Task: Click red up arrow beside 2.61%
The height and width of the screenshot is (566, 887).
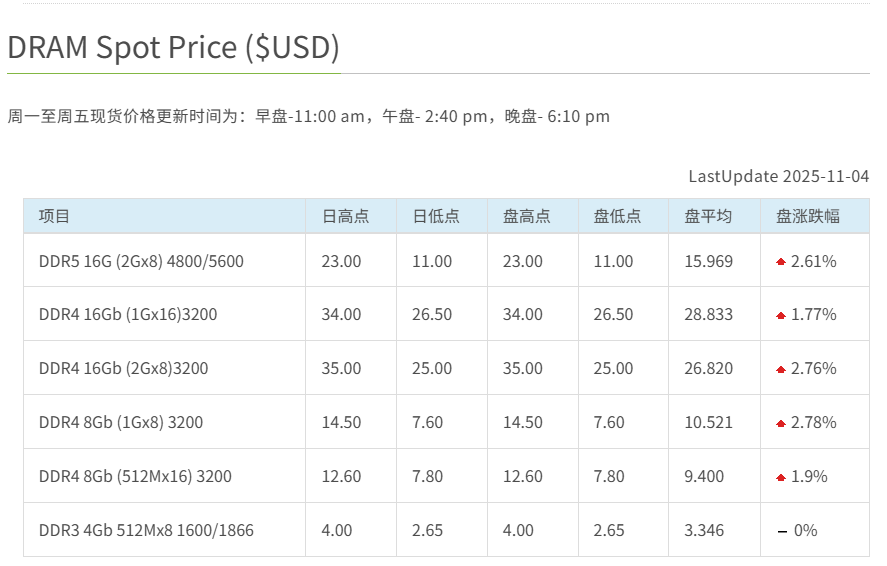Action: point(781,262)
